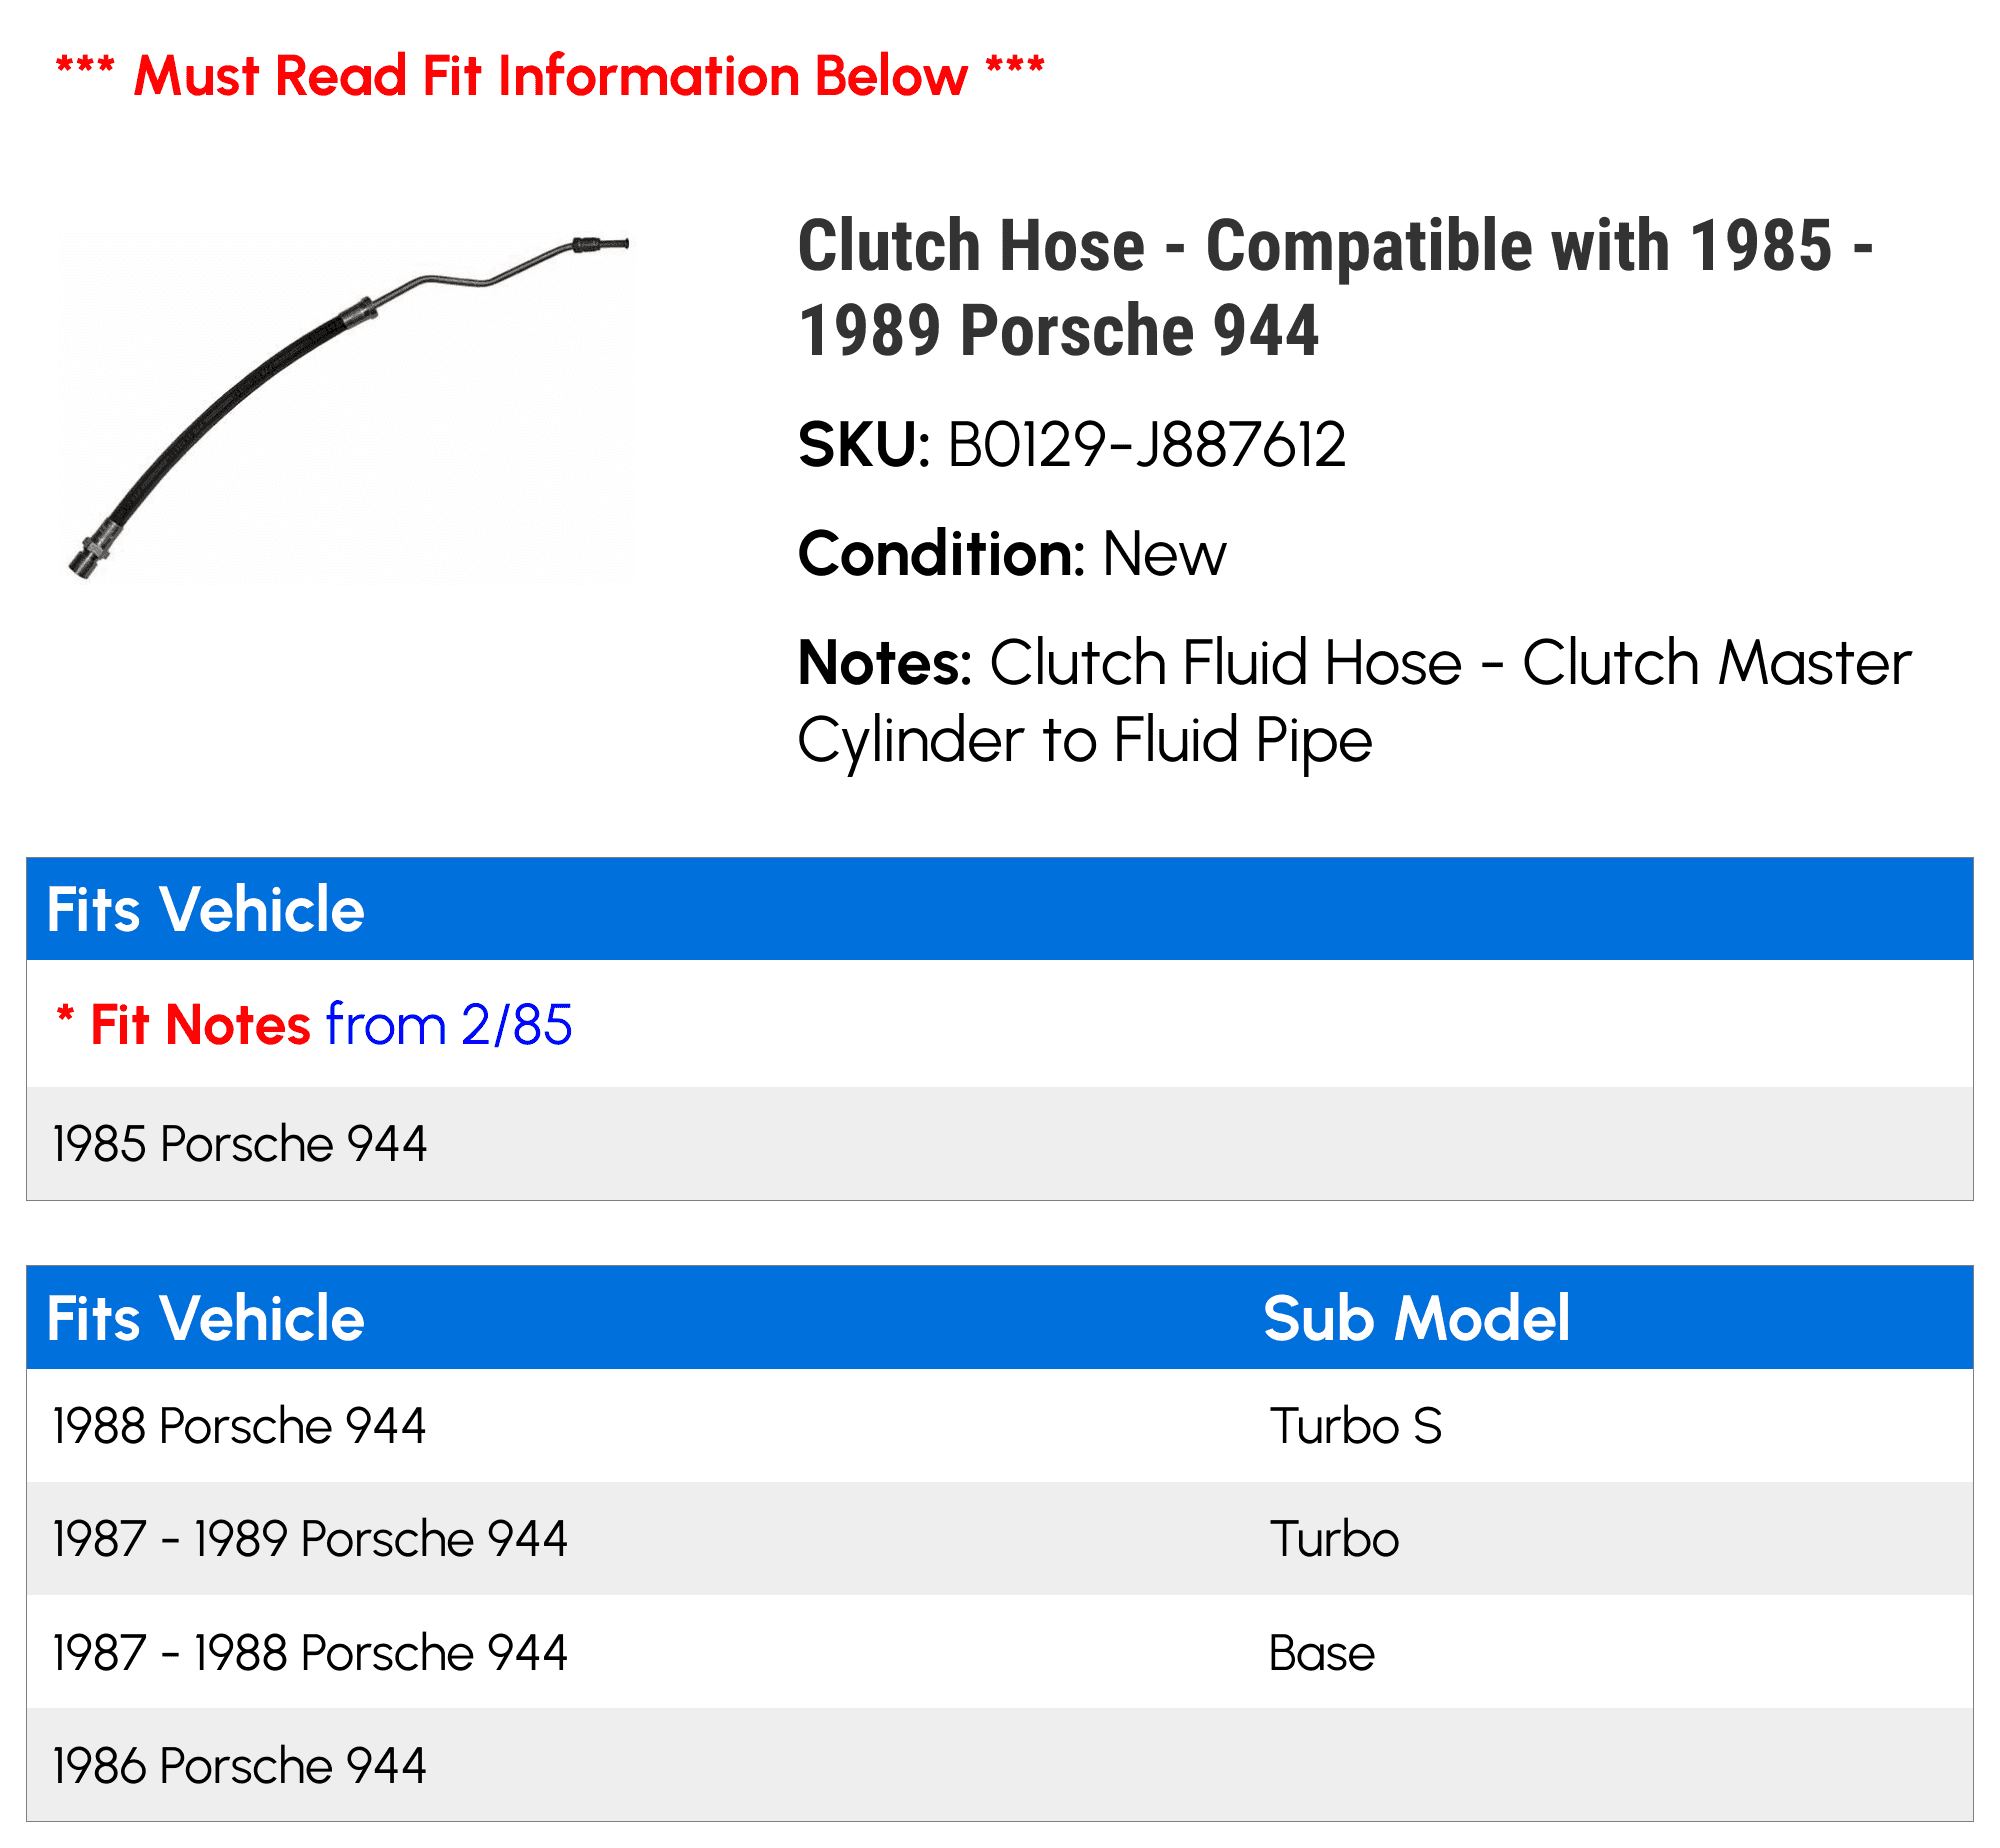
Task: Select the 1987 - 1989 Porsche 944 row
Action: click(1000, 1538)
